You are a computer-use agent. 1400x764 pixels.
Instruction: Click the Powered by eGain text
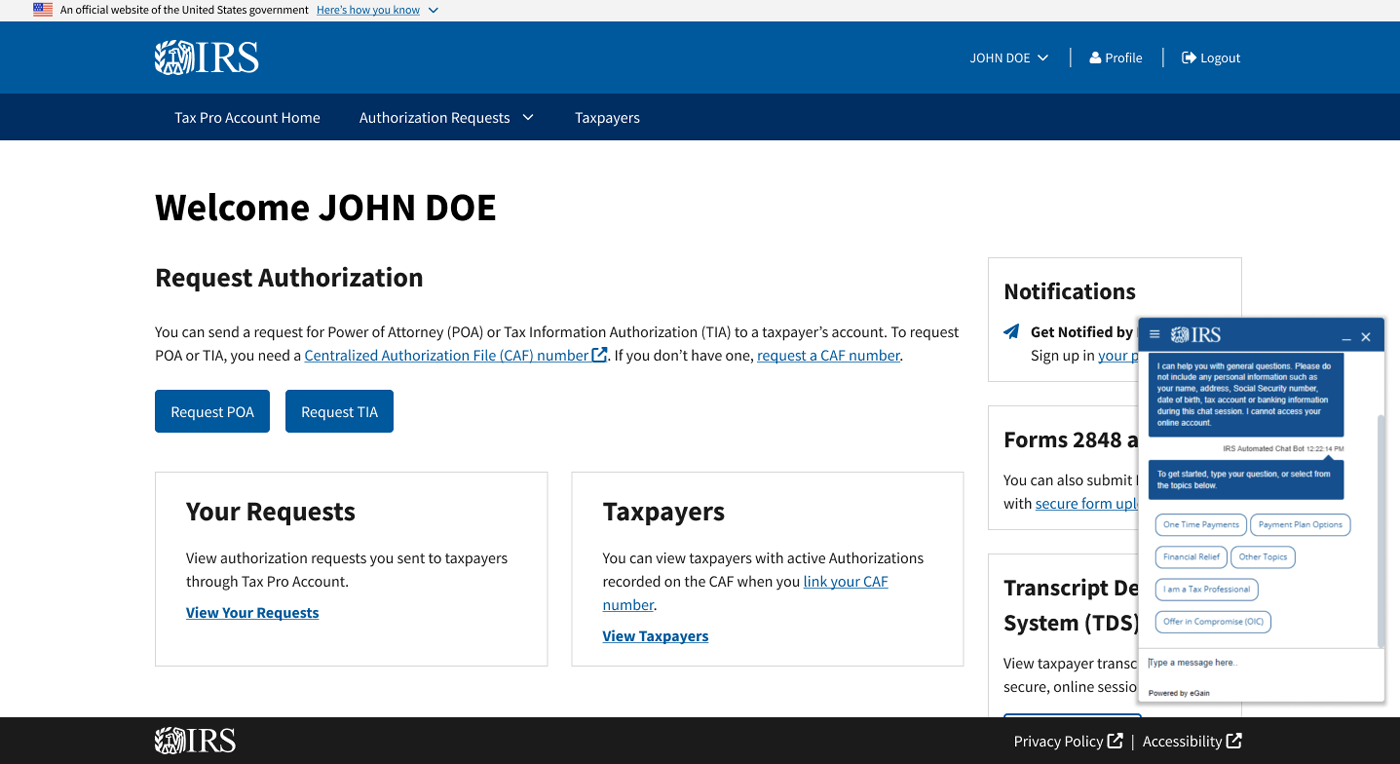[x=1178, y=693]
